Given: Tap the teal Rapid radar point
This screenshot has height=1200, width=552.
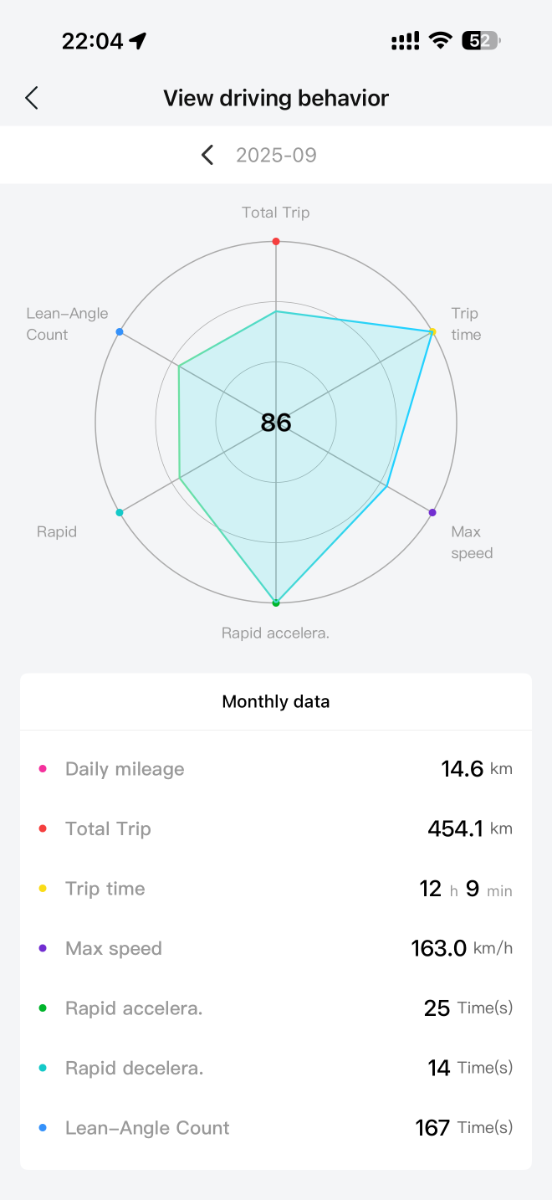Looking at the screenshot, I should [x=119, y=512].
